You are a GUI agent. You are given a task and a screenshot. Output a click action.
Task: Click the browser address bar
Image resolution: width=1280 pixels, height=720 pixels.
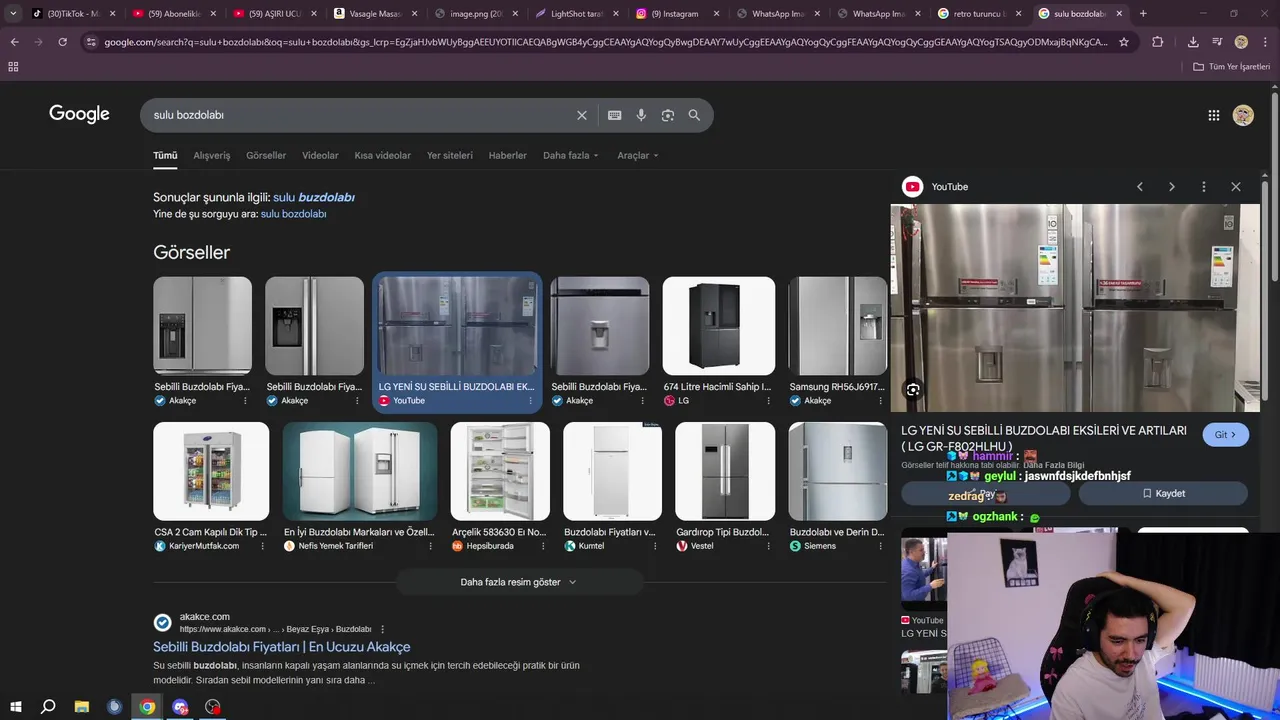[x=605, y=42]
